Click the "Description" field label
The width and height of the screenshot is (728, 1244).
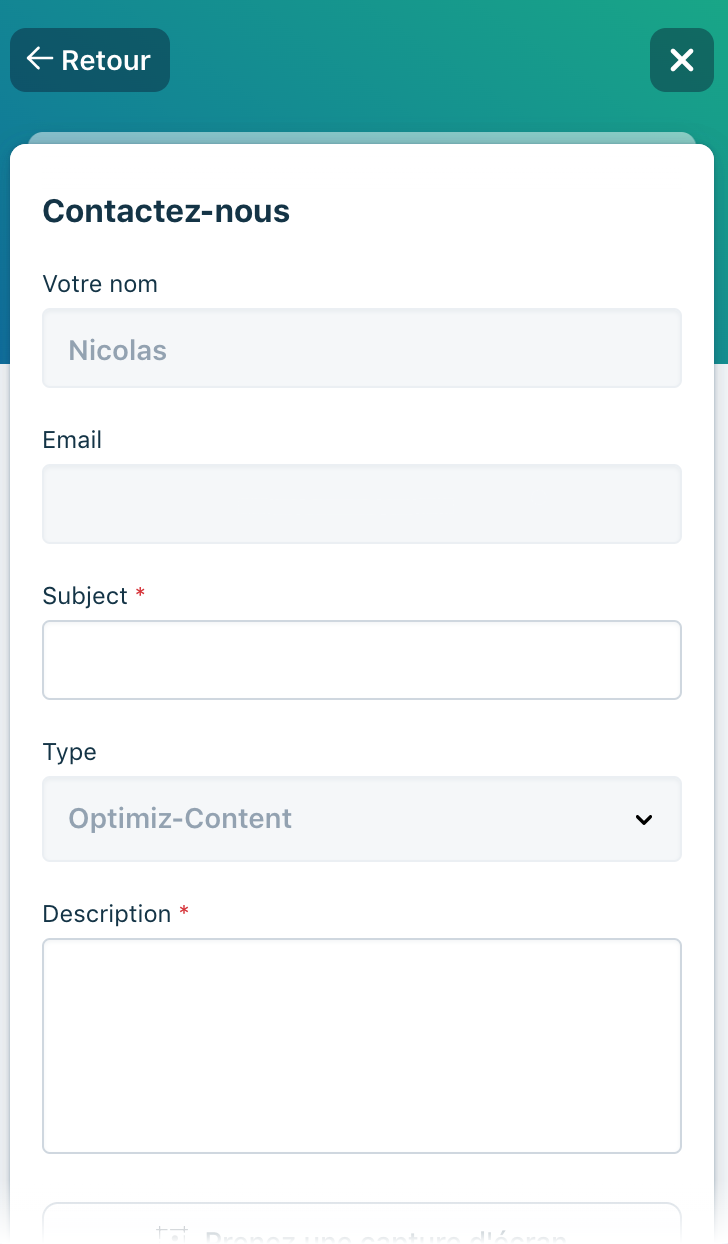[107, 914]
